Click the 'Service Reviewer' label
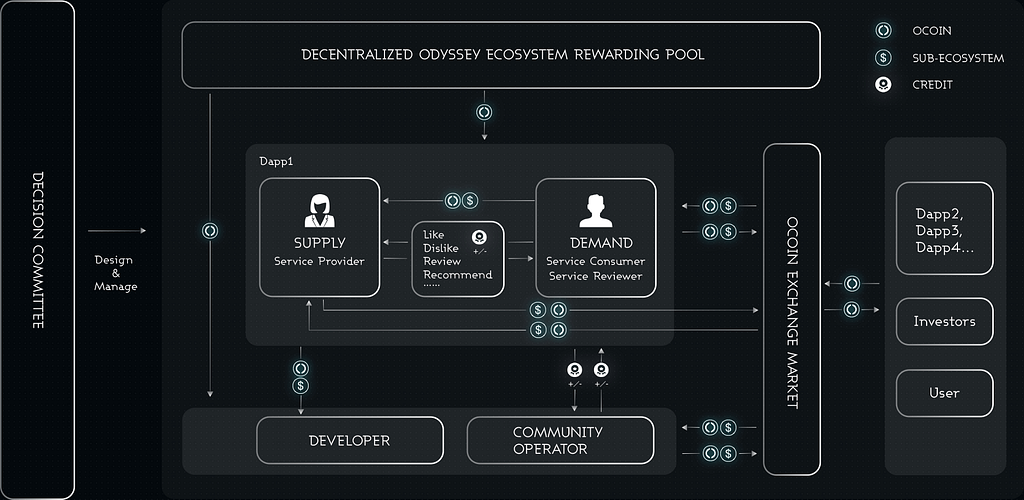This screenshot has width=1024, height=500. (x=596, y=276)
